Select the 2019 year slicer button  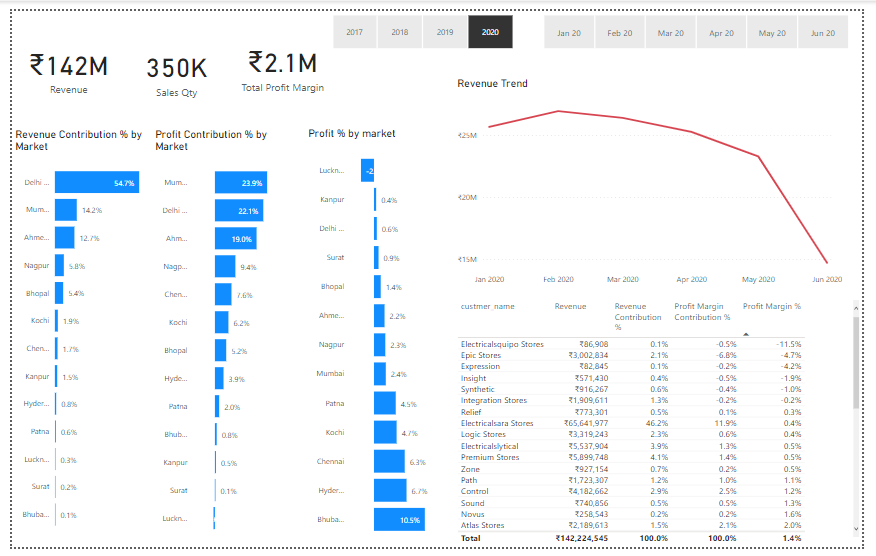(x=445, y=32)
